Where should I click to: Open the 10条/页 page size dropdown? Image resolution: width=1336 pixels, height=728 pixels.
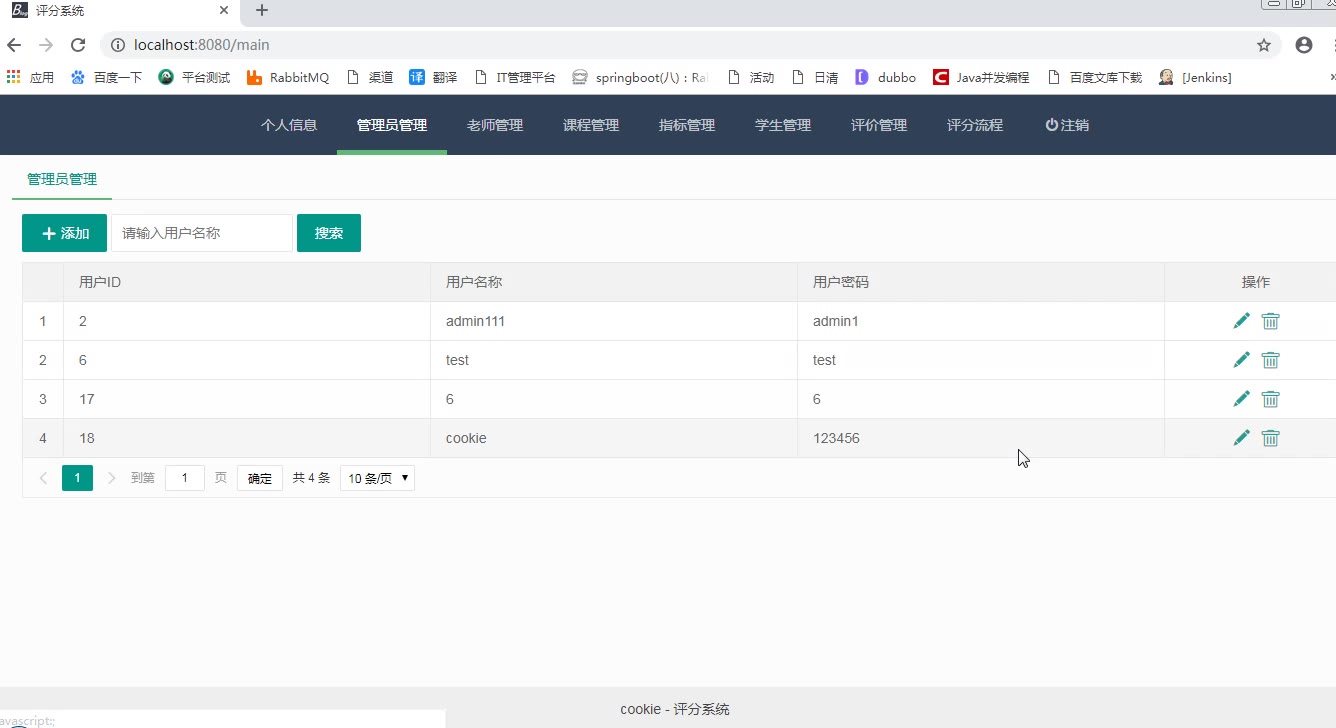[377, 478]
